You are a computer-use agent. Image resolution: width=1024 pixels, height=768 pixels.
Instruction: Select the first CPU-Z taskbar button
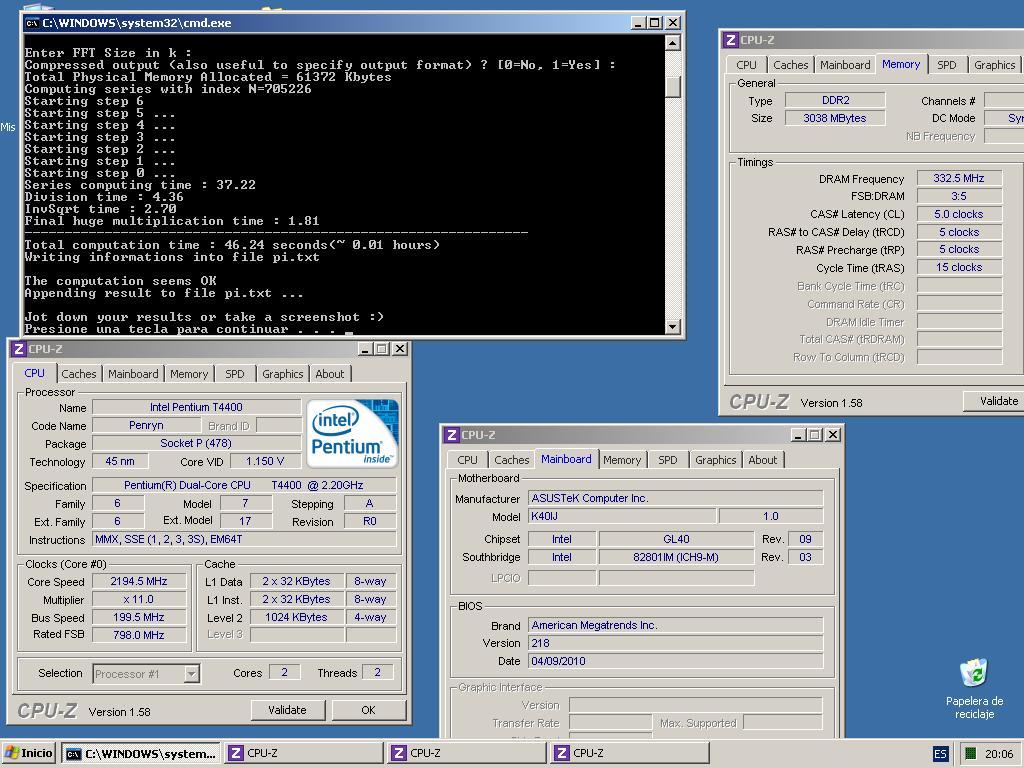(304, 753)
